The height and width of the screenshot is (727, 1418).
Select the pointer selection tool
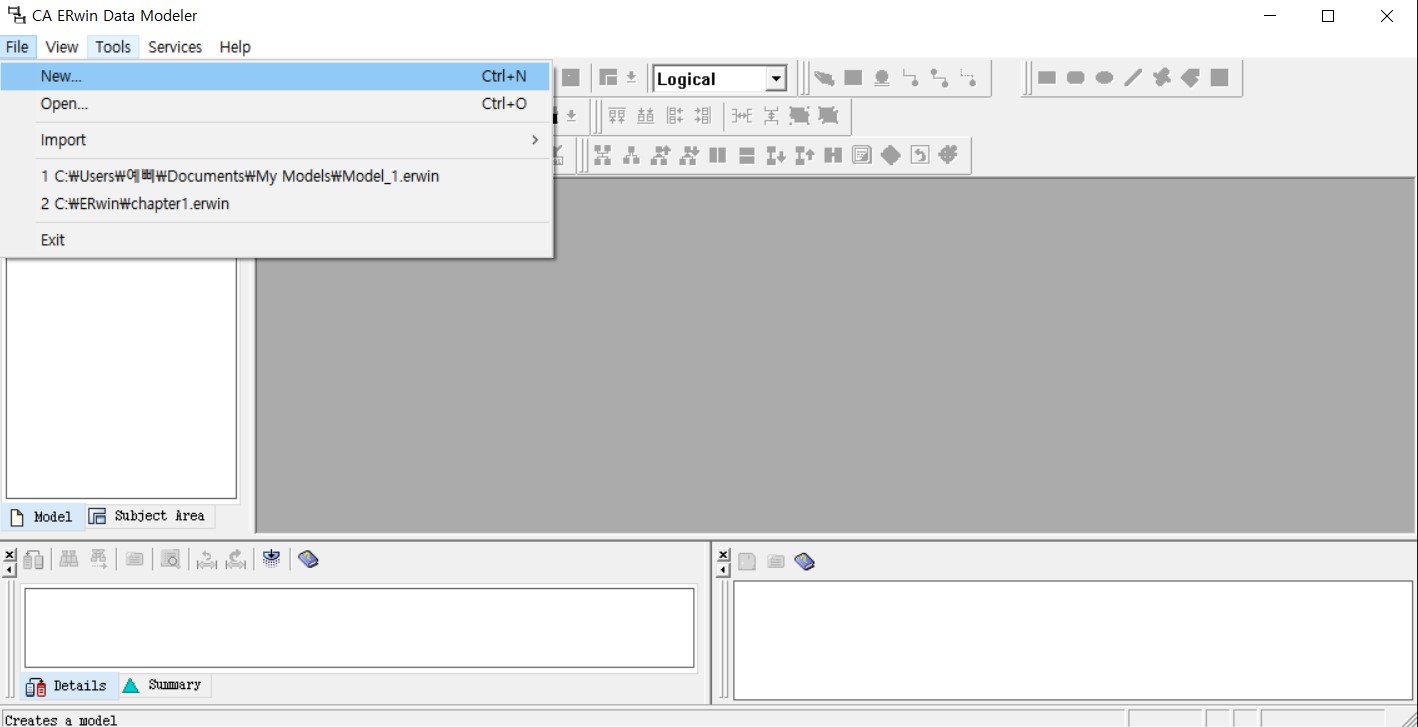[x=824, y=78]
